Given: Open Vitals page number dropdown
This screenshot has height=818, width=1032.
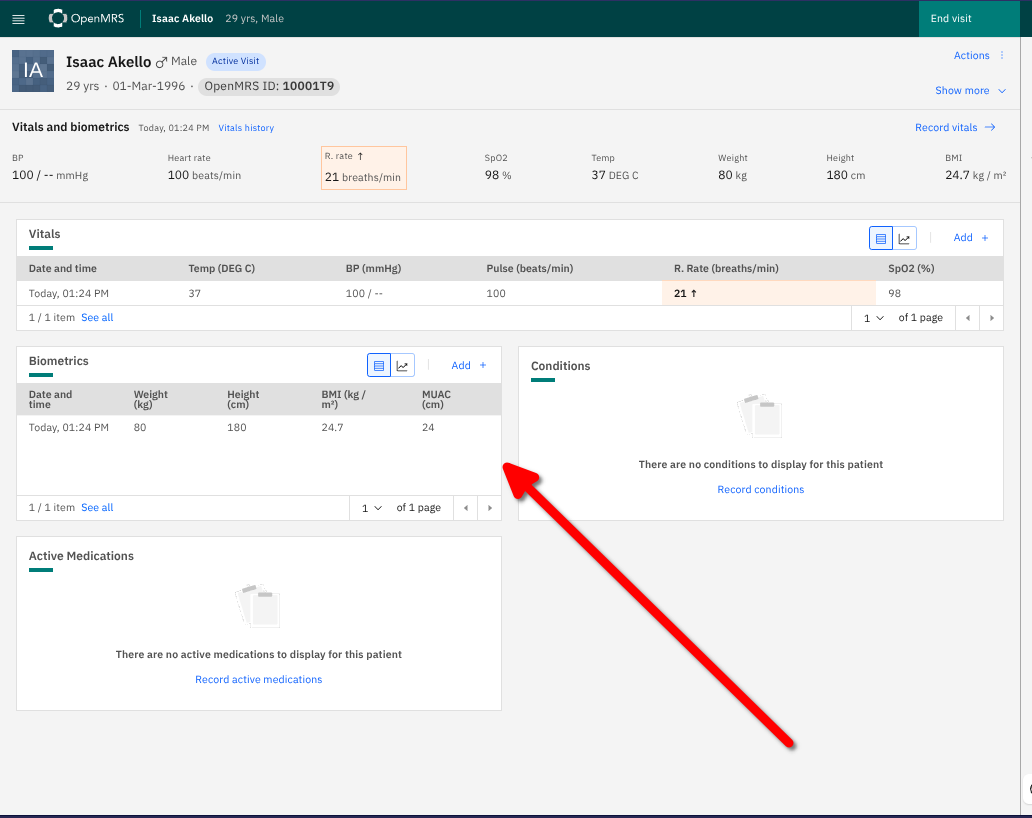Looking at the screenshot, I should coord(873,318).
